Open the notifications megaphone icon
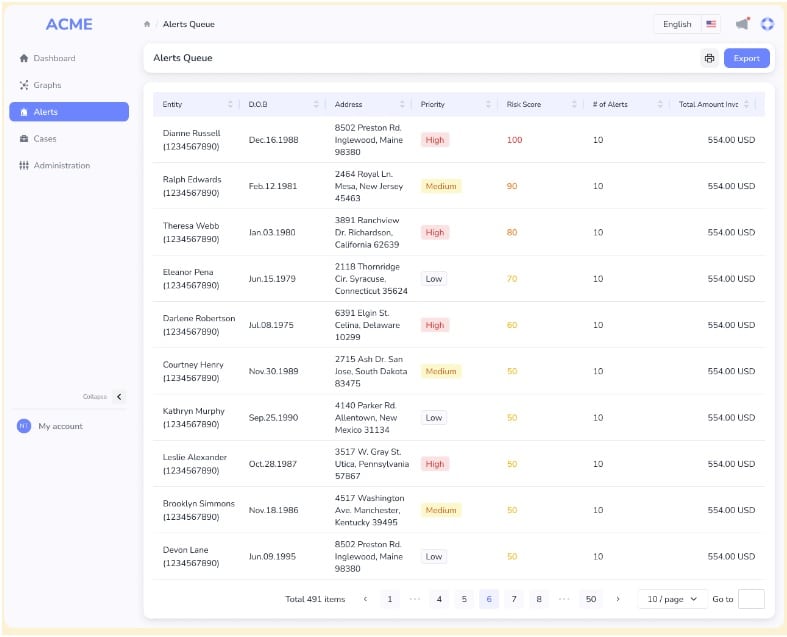 pyautogui.click(x=742, y=24)
